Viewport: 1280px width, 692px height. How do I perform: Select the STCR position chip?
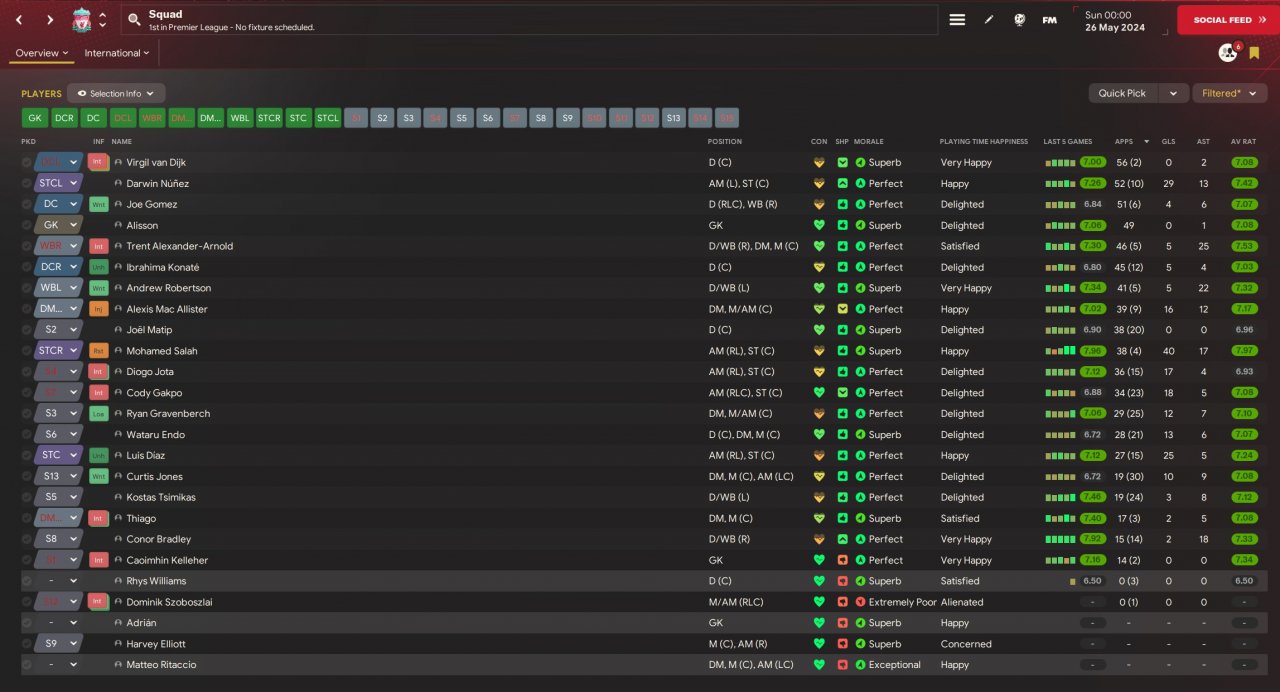(269, 118)
